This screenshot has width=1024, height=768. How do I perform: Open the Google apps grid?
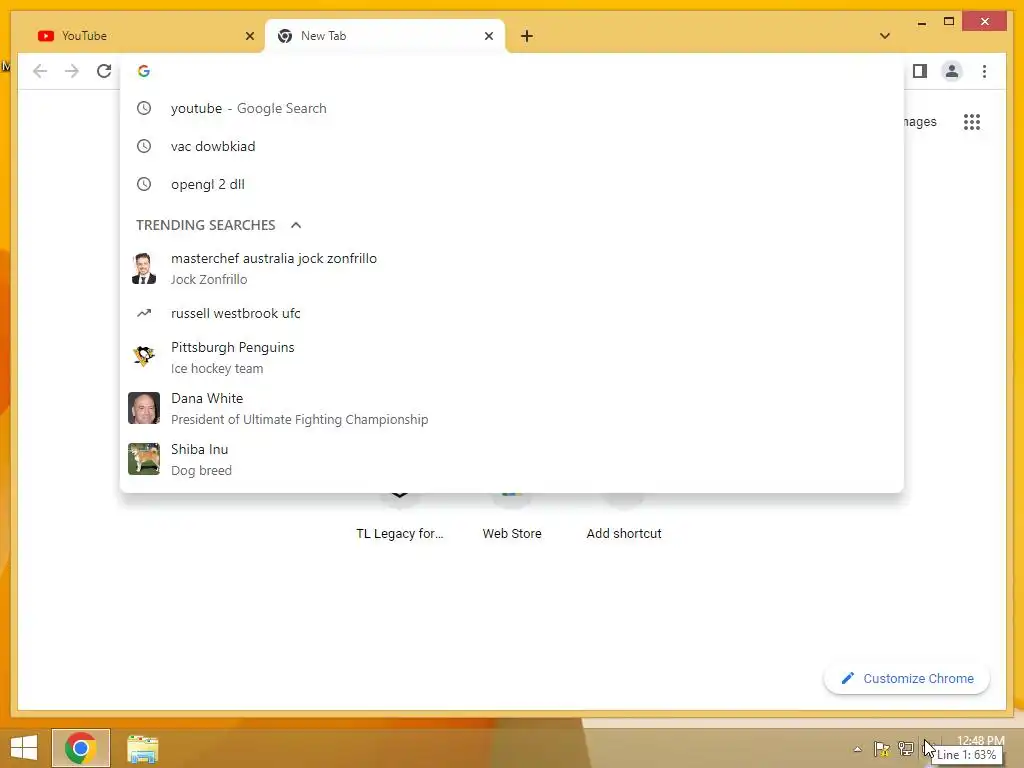(972, 121)
